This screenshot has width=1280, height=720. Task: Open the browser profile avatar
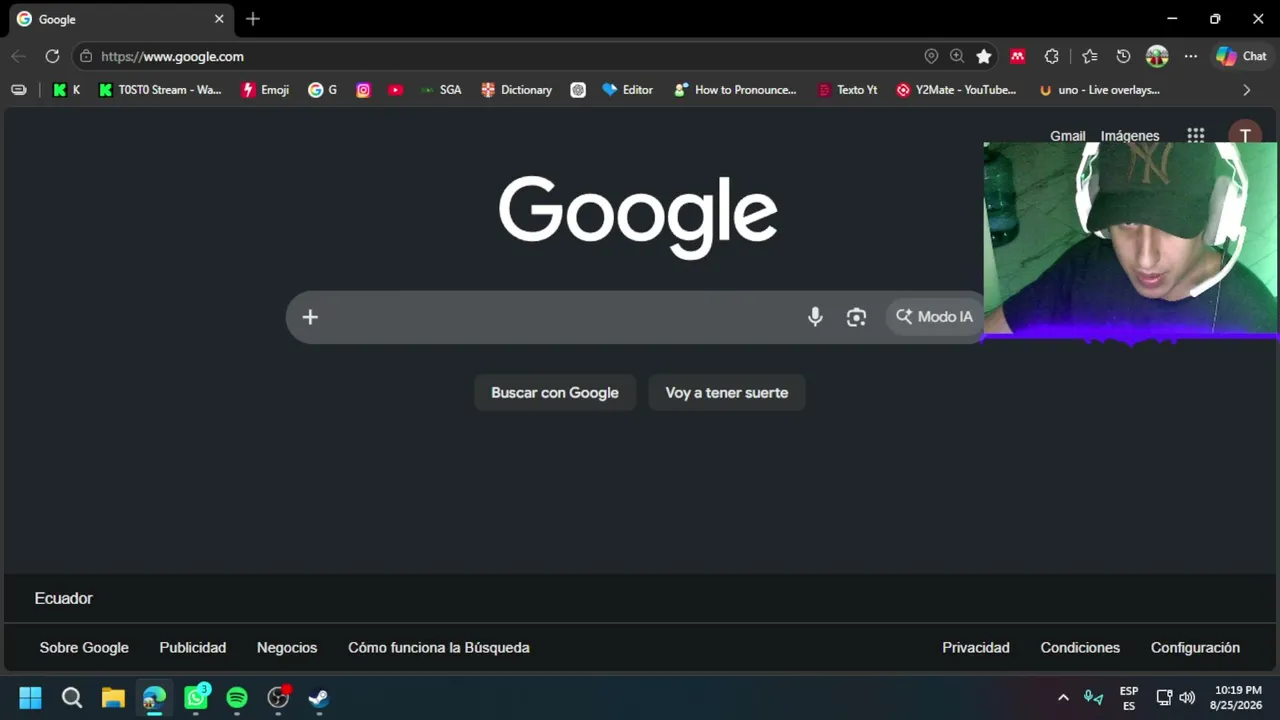(x=1157, y=57)
